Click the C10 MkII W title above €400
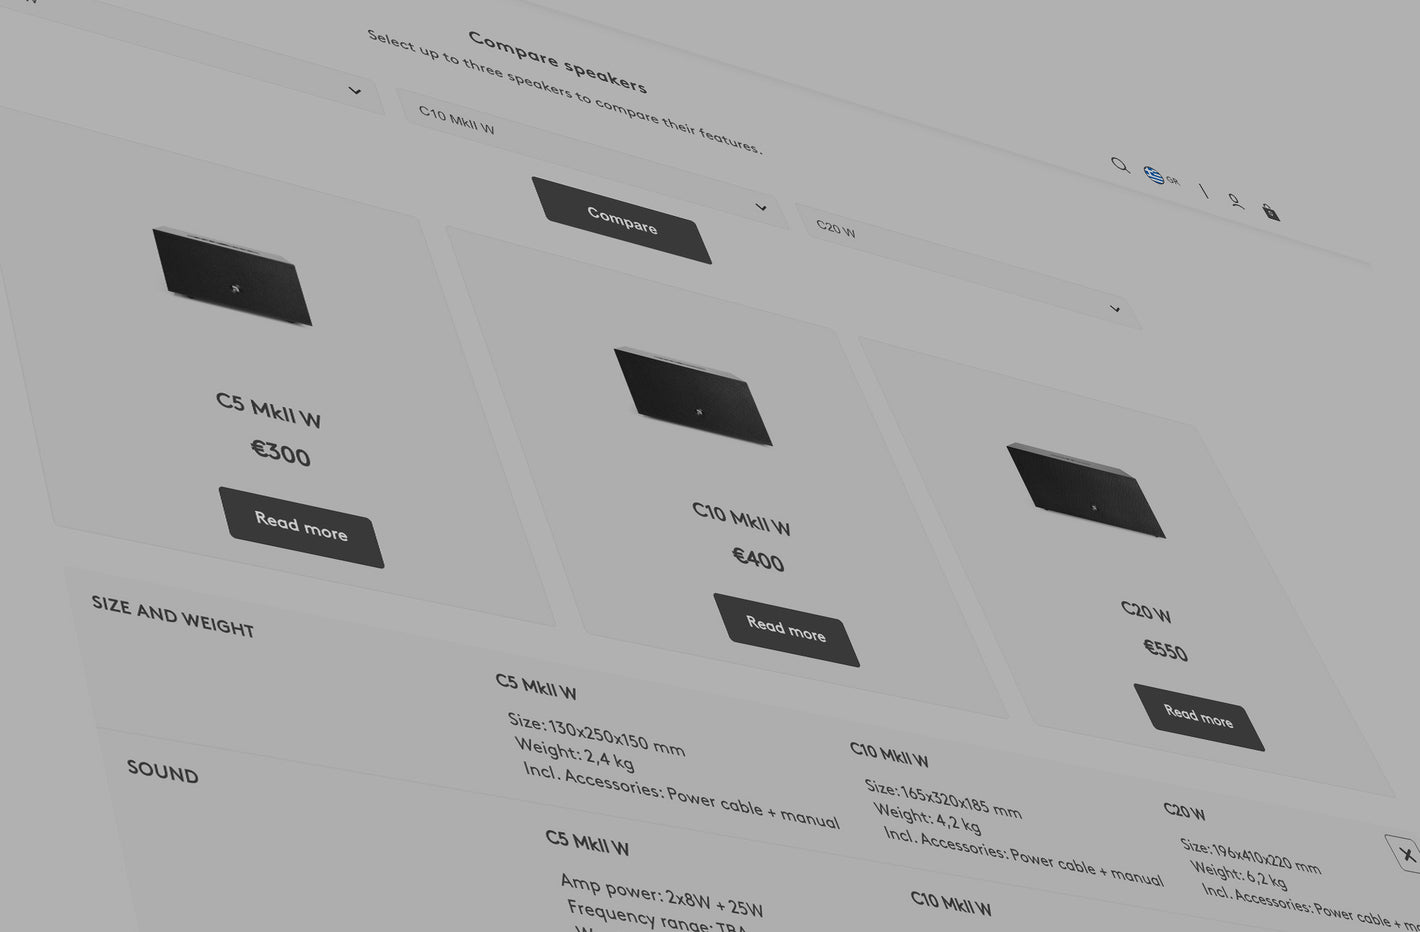Image resolution: width=1420 pixels, height=932 pixels. click(741, 518)
